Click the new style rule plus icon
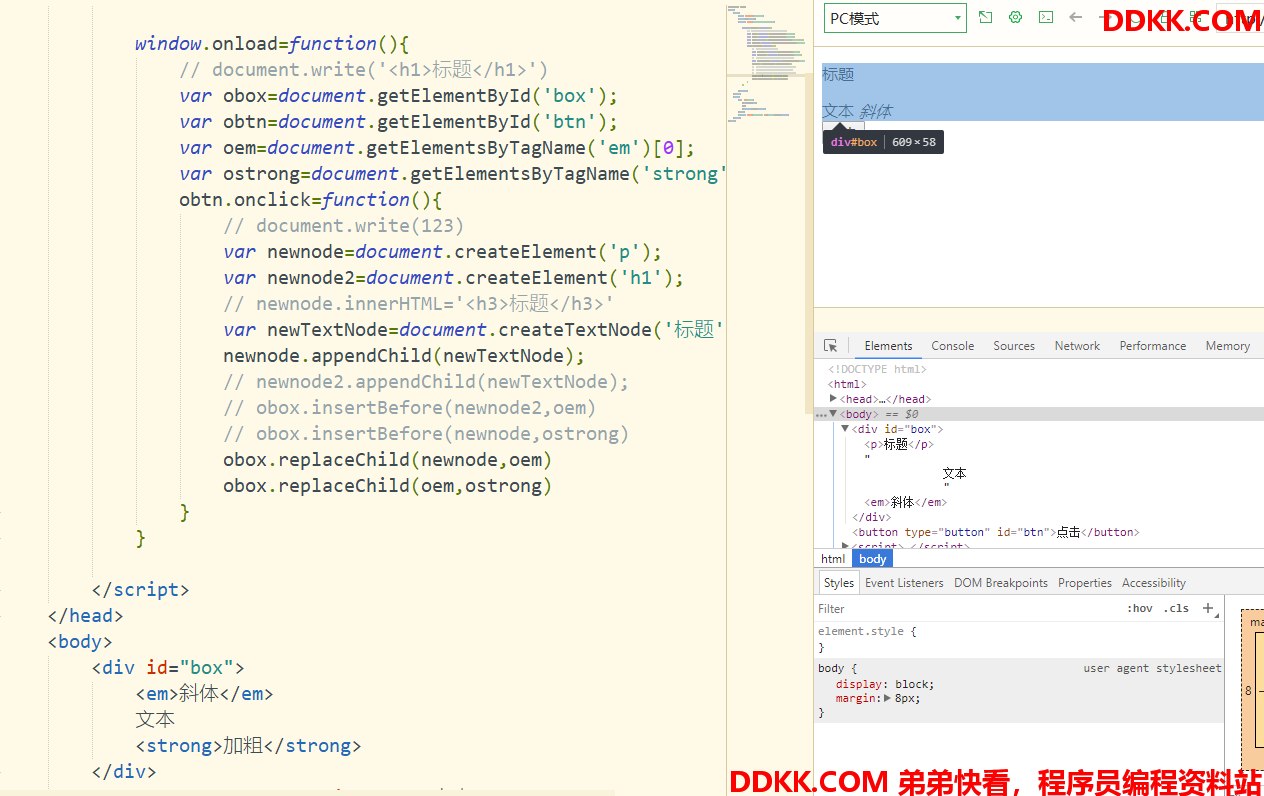 click(1208, 608)
